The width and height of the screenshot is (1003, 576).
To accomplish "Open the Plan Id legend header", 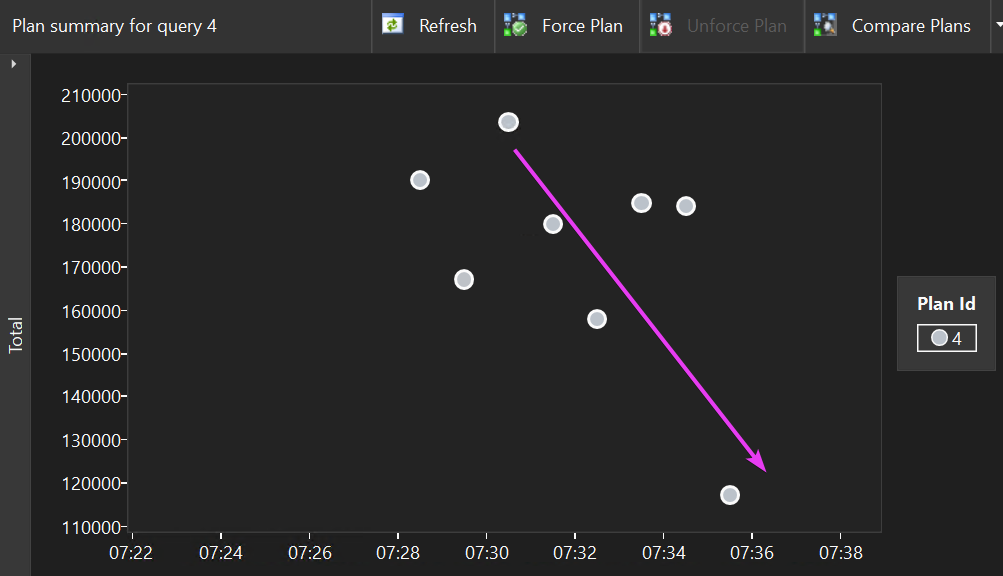I will [x=945, y=303].
